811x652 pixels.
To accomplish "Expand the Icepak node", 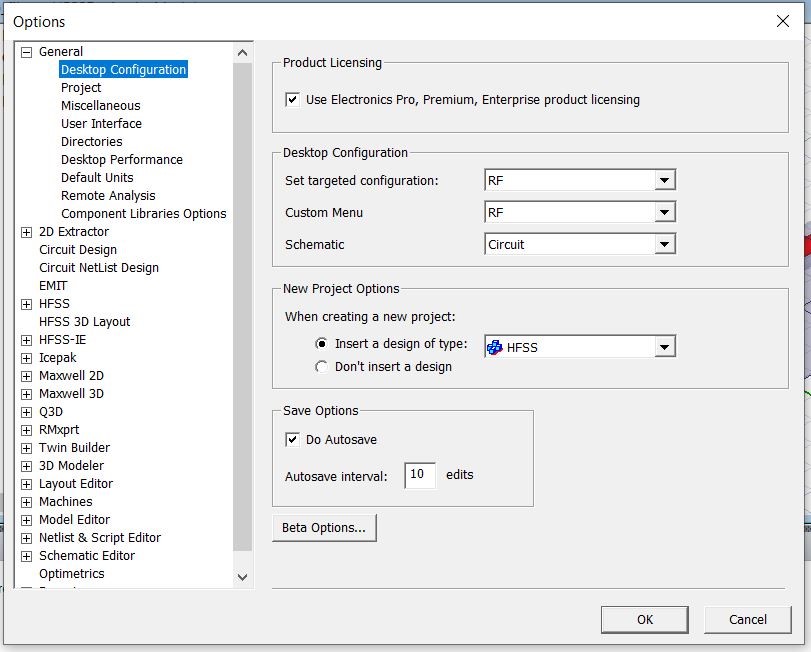I will (x=26, y=358).
